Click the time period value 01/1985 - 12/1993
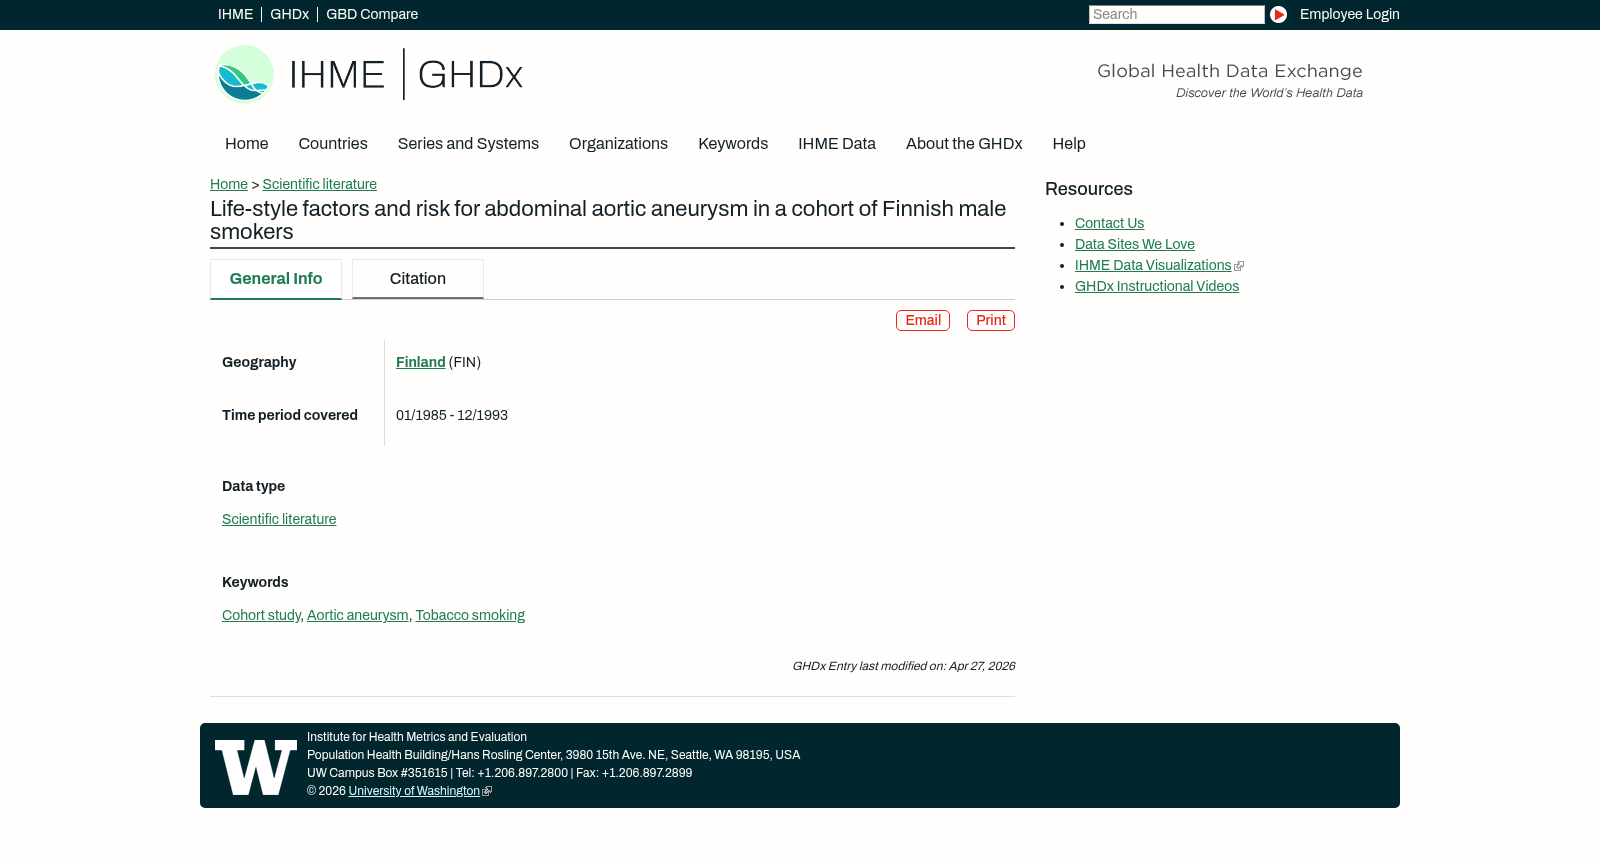The height and width of the screenshot is (861, 1600). click(x=452, y=415)
